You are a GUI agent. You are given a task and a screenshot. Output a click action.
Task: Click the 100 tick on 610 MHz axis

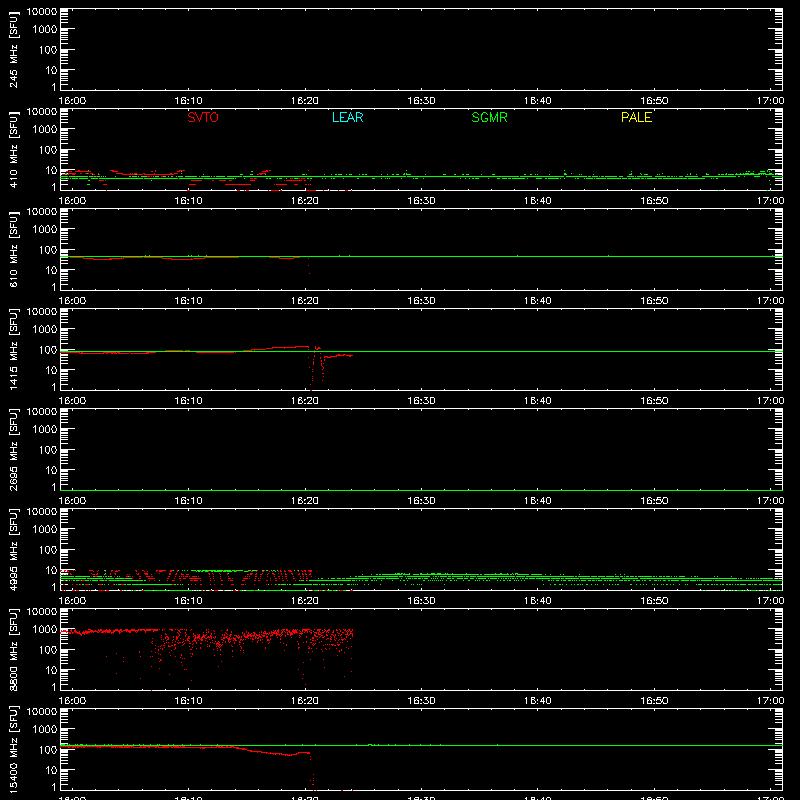coord(49,250)
